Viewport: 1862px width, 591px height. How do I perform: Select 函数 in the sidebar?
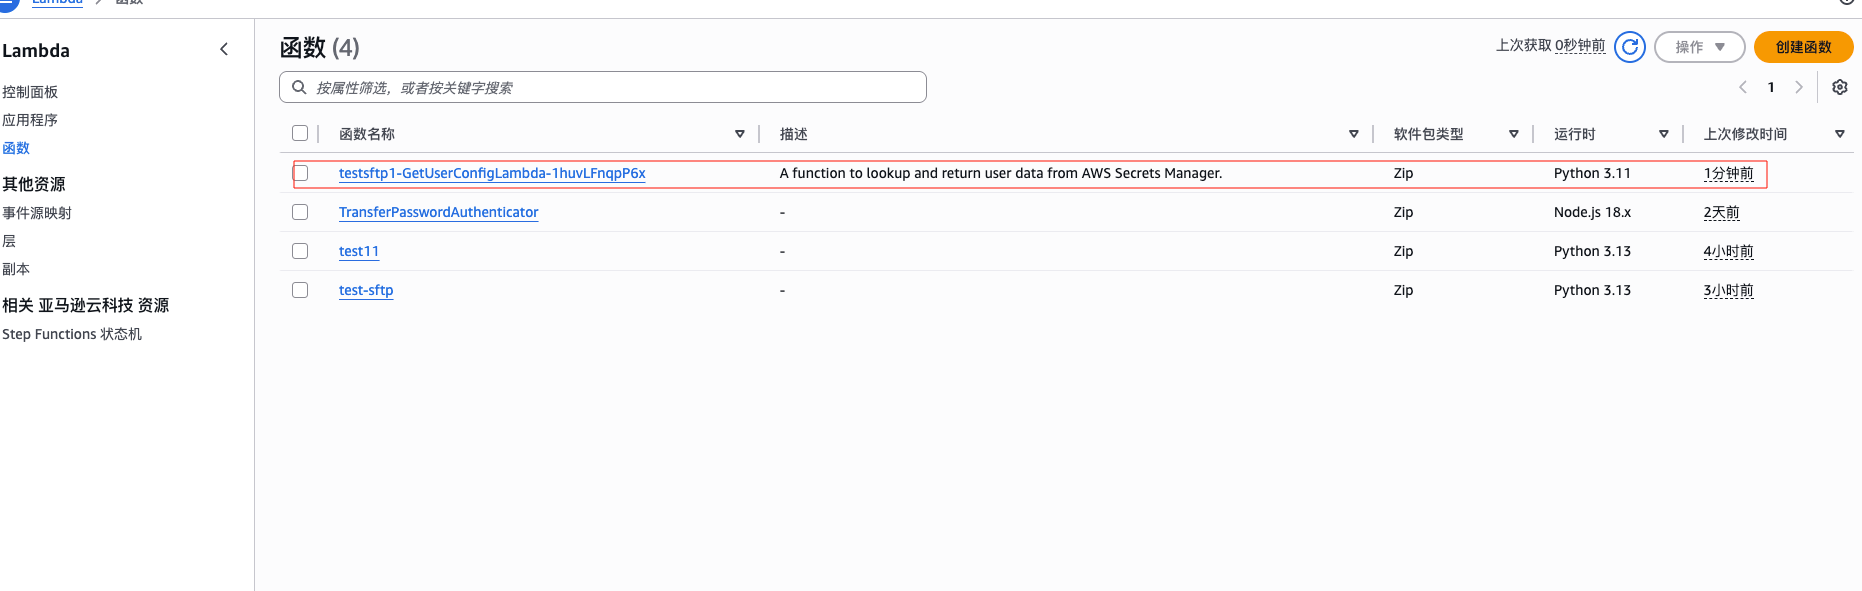point(16,148)
